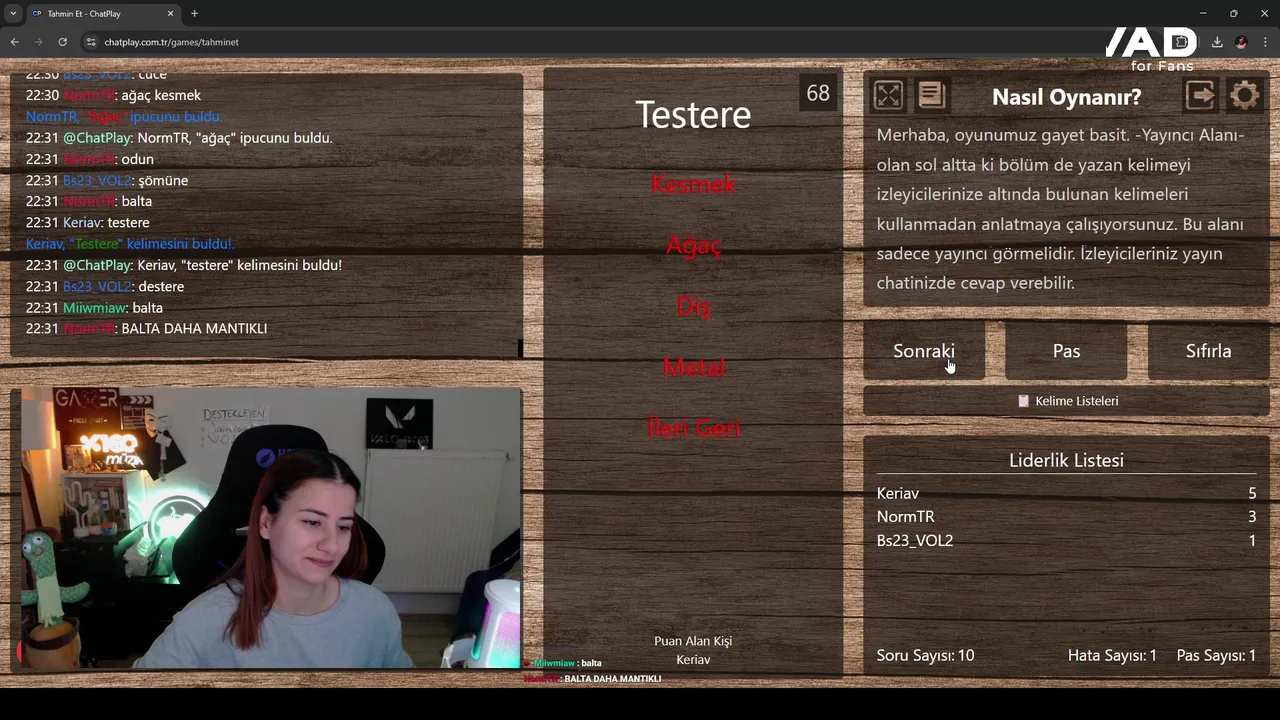The height and width of the screenshot is (720, 1280).
Task: Click ChatPlay message about testere kelimesini buldu
Action: [x=184, y=265]
